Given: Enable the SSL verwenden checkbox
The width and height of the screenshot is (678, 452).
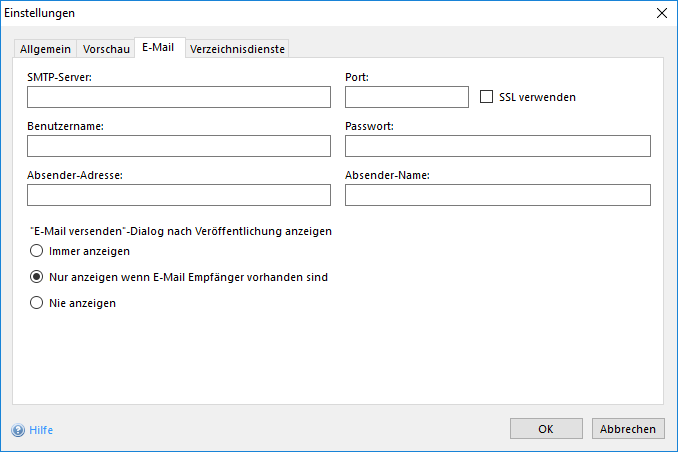Looking at the screenshot, I should pos(487,97).
